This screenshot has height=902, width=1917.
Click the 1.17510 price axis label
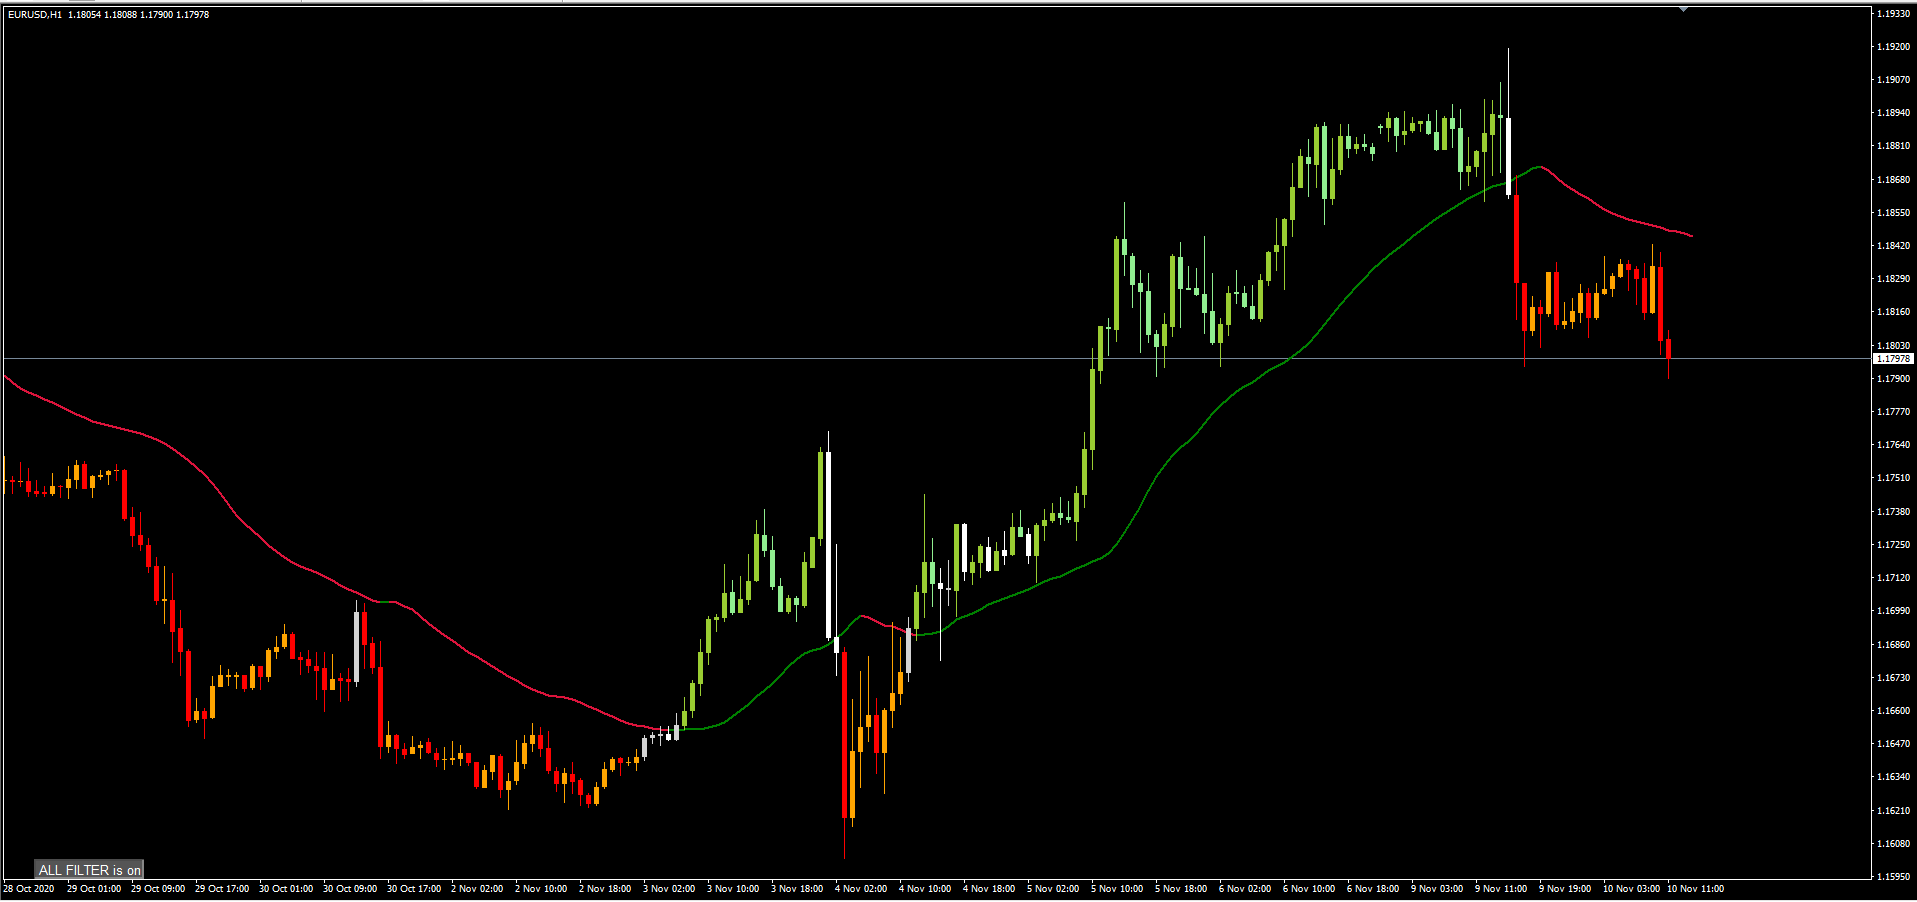point(1893,478)
